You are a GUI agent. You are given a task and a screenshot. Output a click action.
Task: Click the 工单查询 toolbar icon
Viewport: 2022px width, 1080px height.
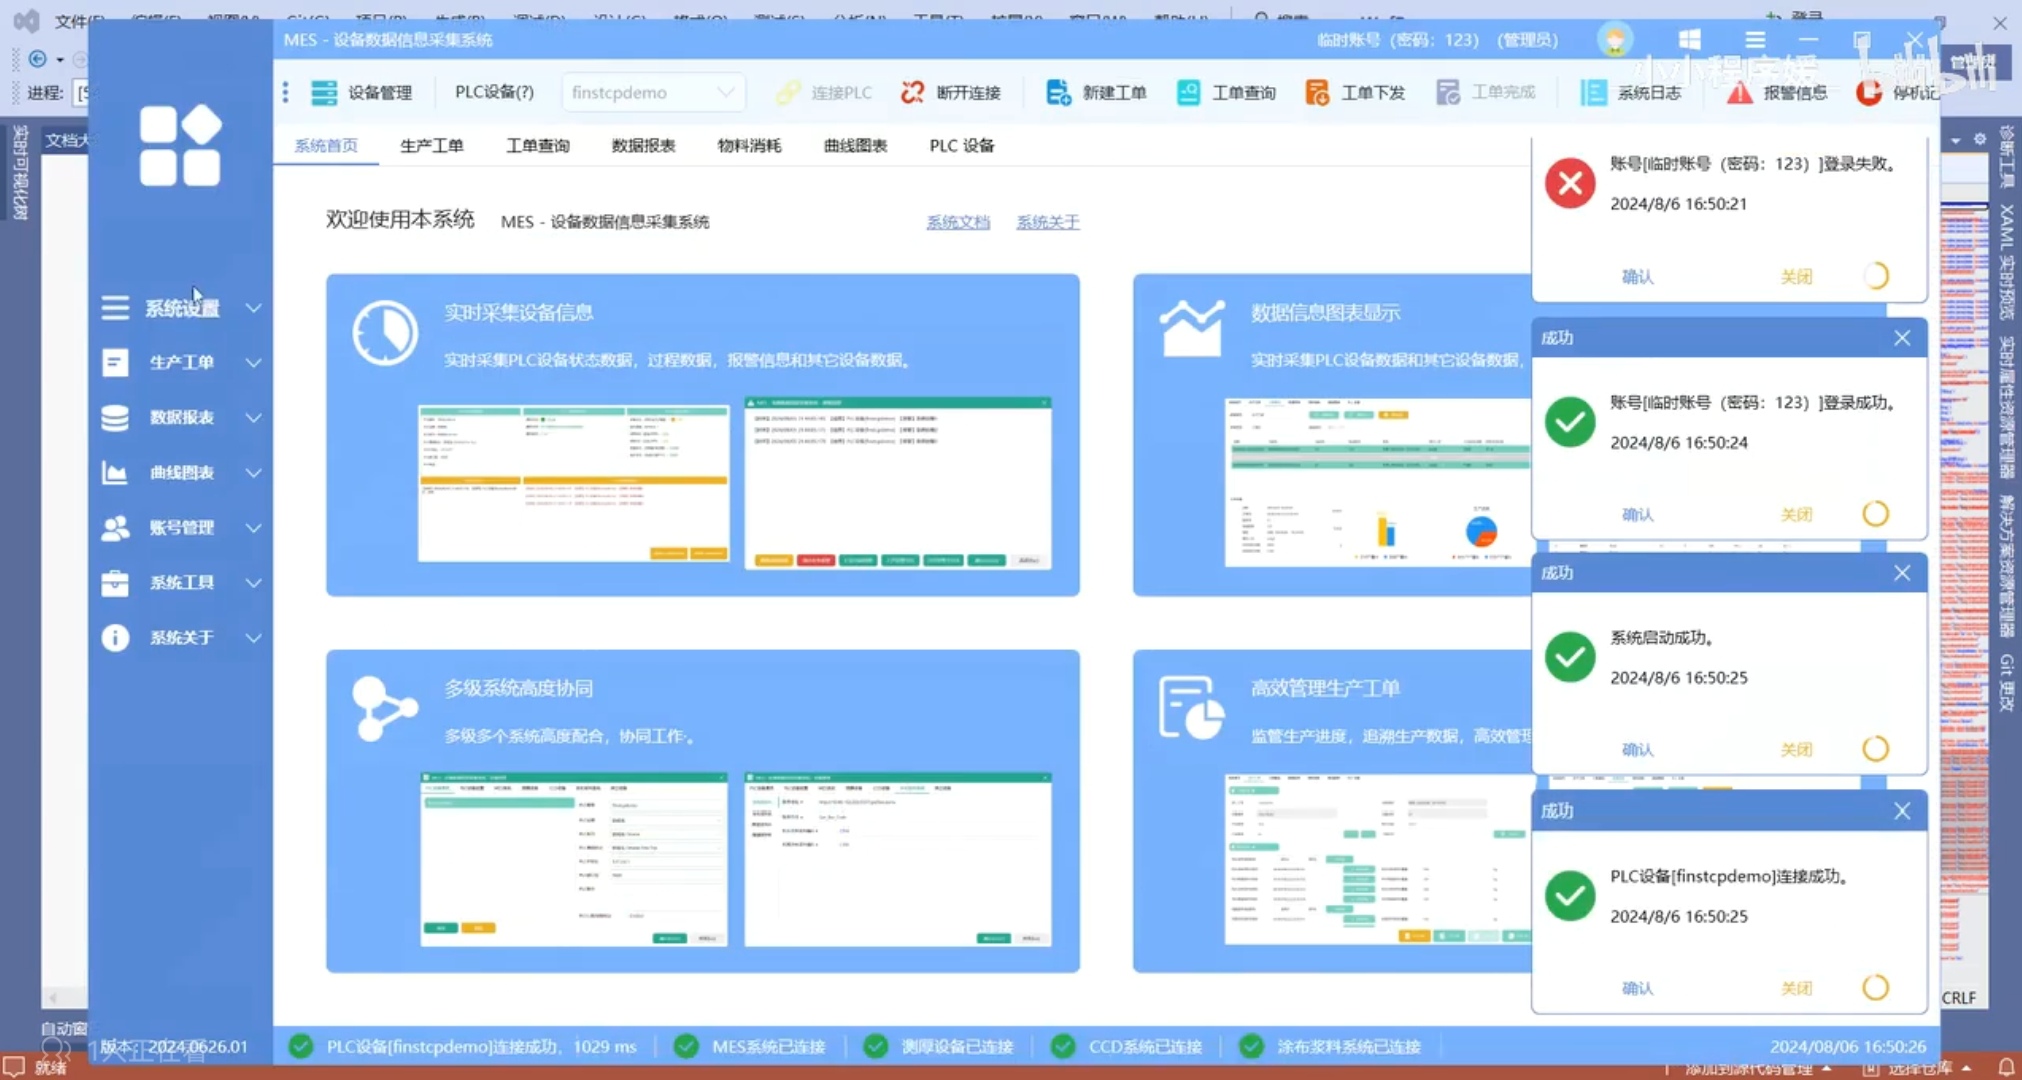(x=1188, y=92)
